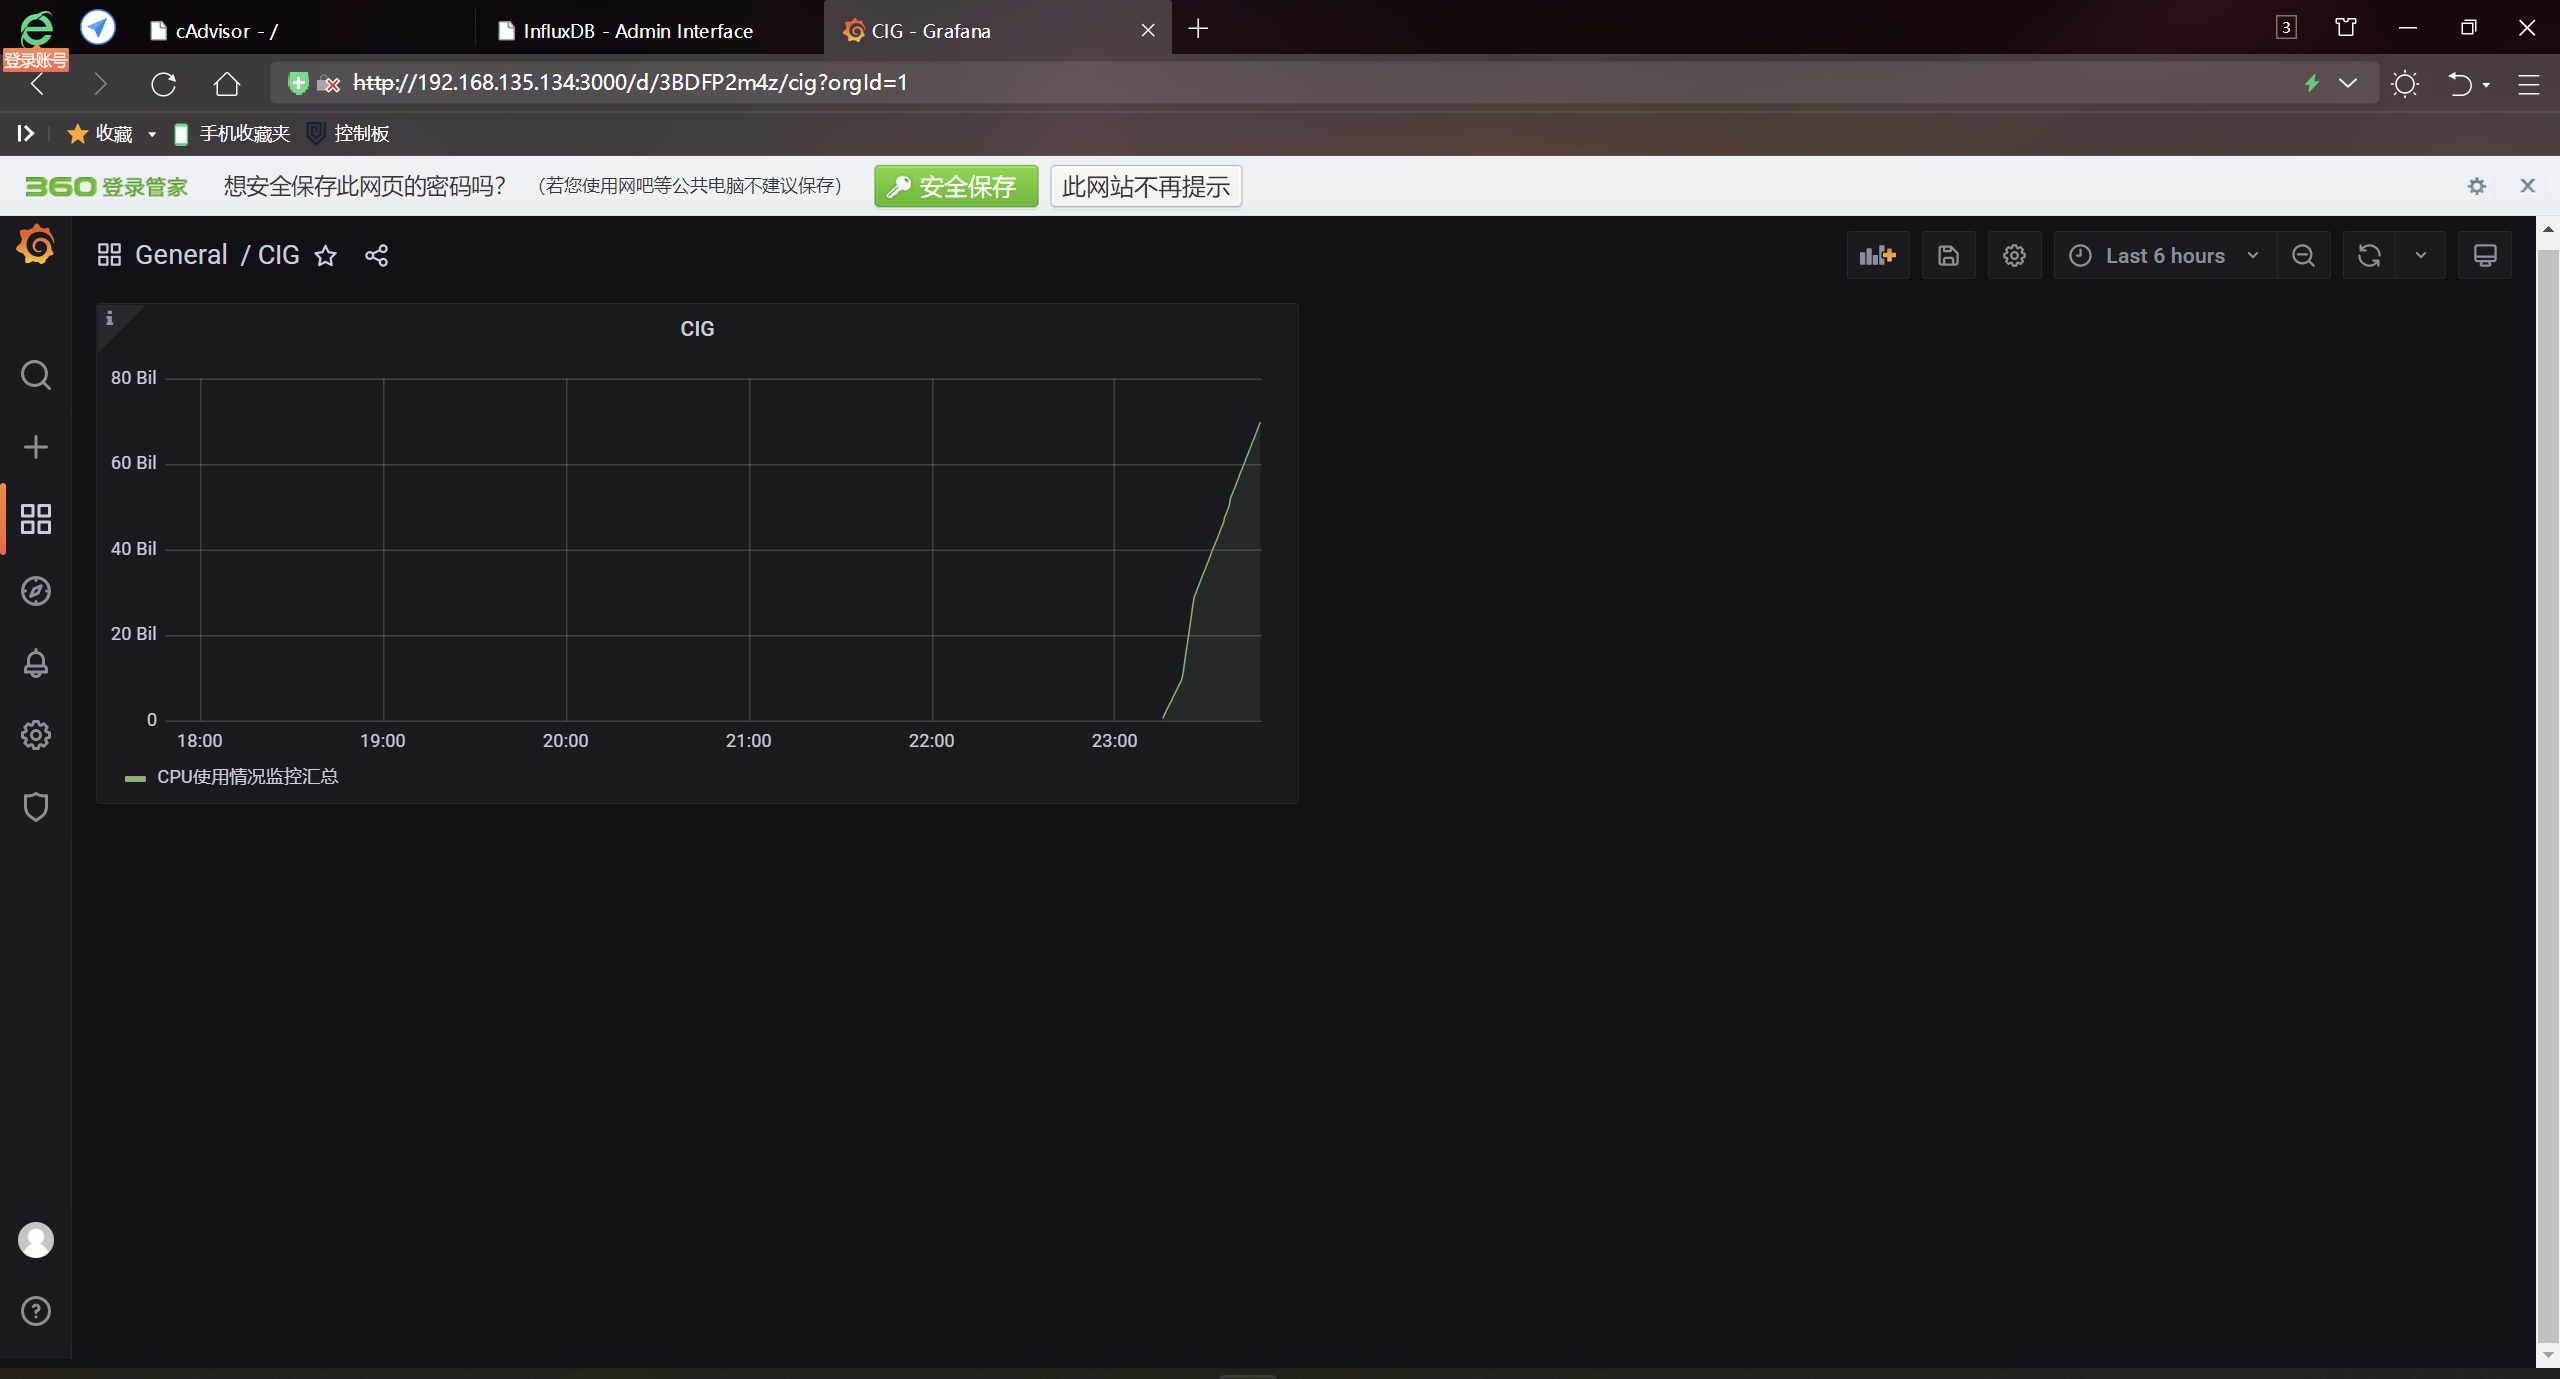Toggle the CPU使用情况监控汇总 legend series
The width and height of the screenshot is (2560, 1379).
tap(247, 777)
